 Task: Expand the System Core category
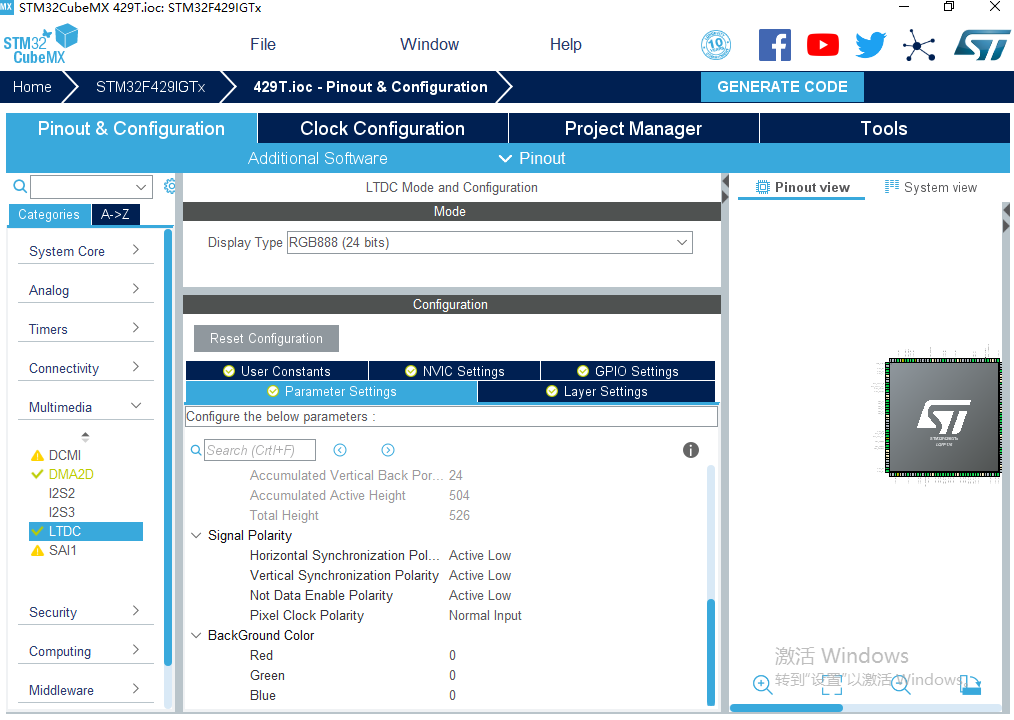point(85,251)
